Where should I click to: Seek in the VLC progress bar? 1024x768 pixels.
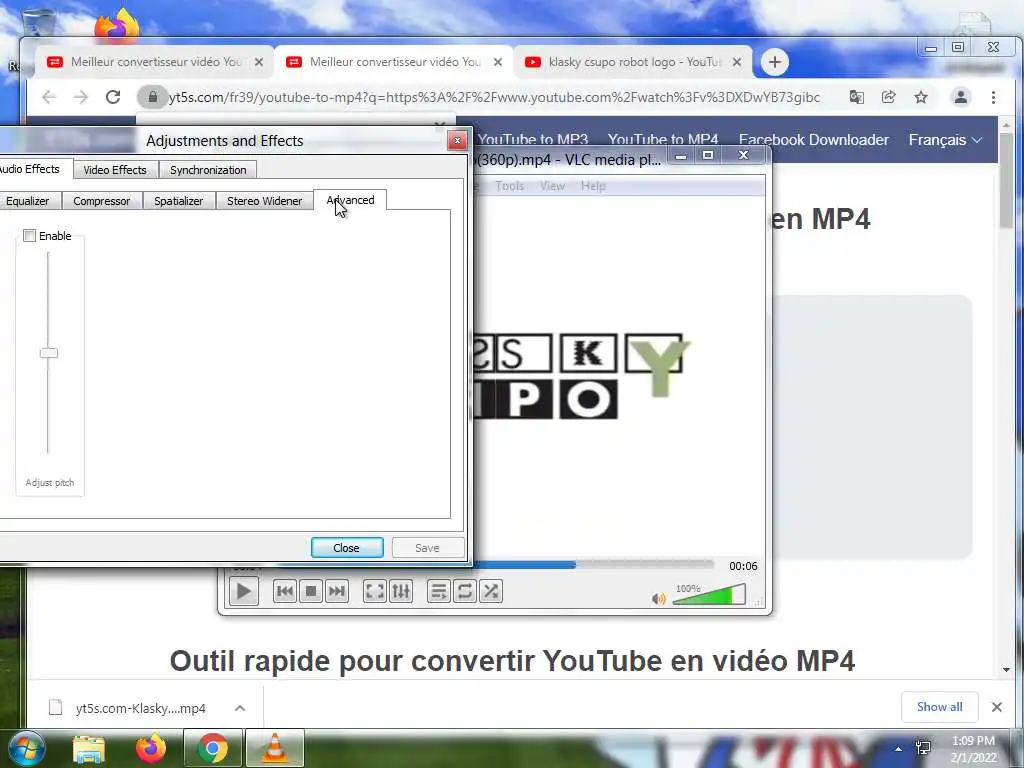click(593, 565)
